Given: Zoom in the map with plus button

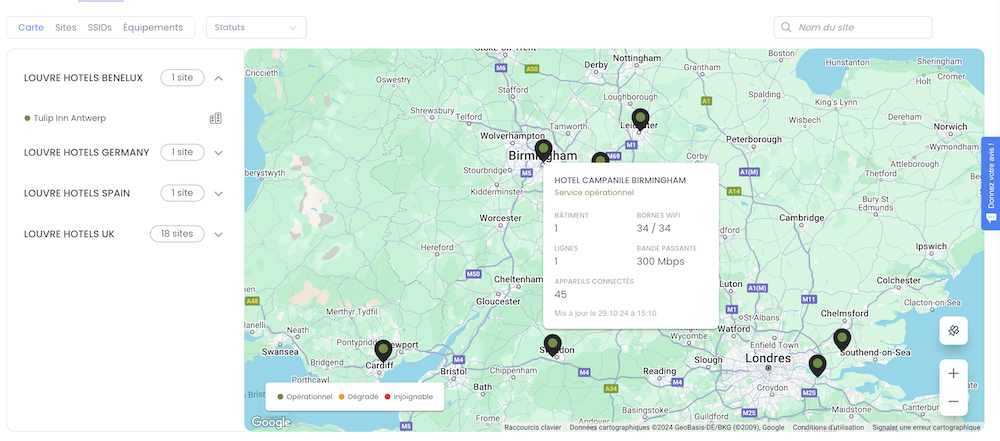Looking at the screenshot, I should [x=953, y=373].
